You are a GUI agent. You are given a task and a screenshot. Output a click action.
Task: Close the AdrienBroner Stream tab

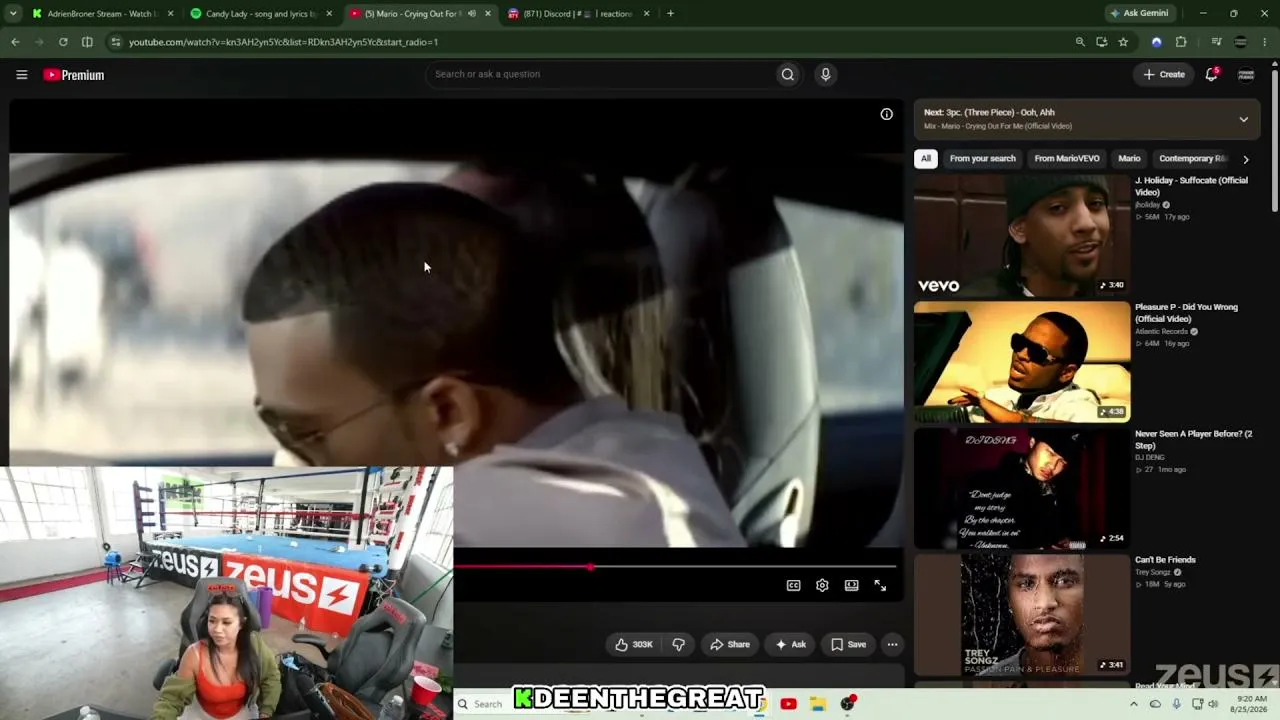coord(171,14)
